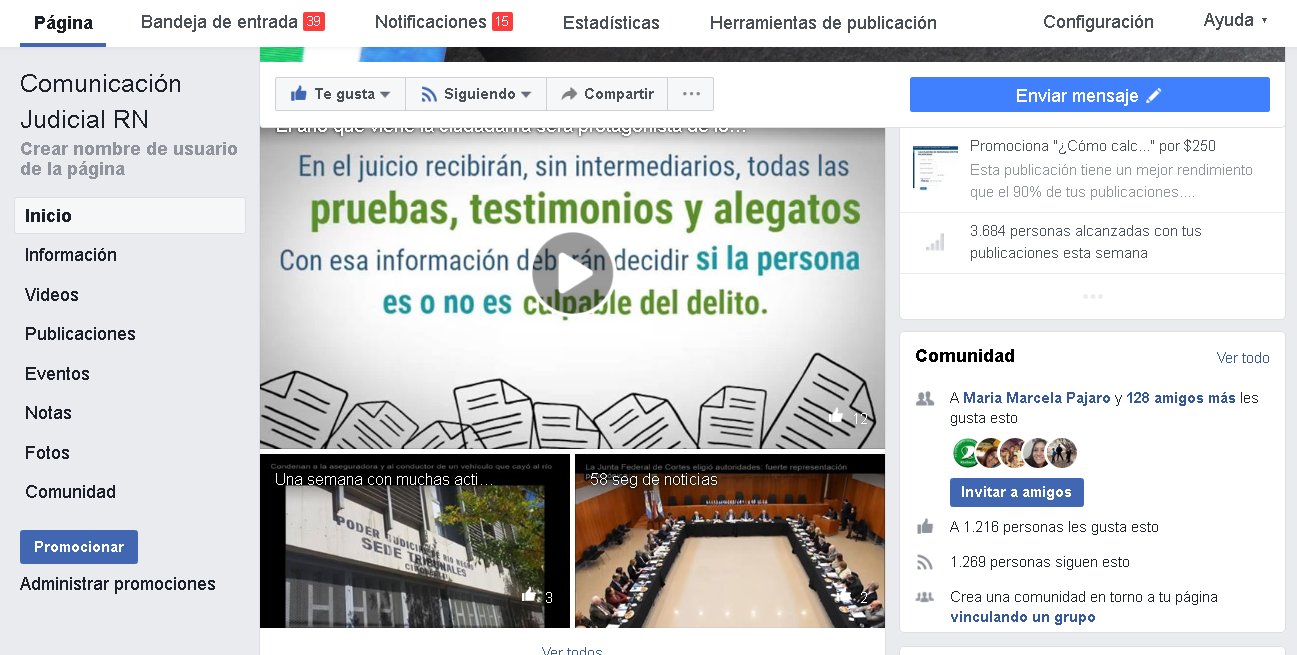This screenshot has height=655, width=1297.
Task: Open the '...' more options menu
Action: 691,93
